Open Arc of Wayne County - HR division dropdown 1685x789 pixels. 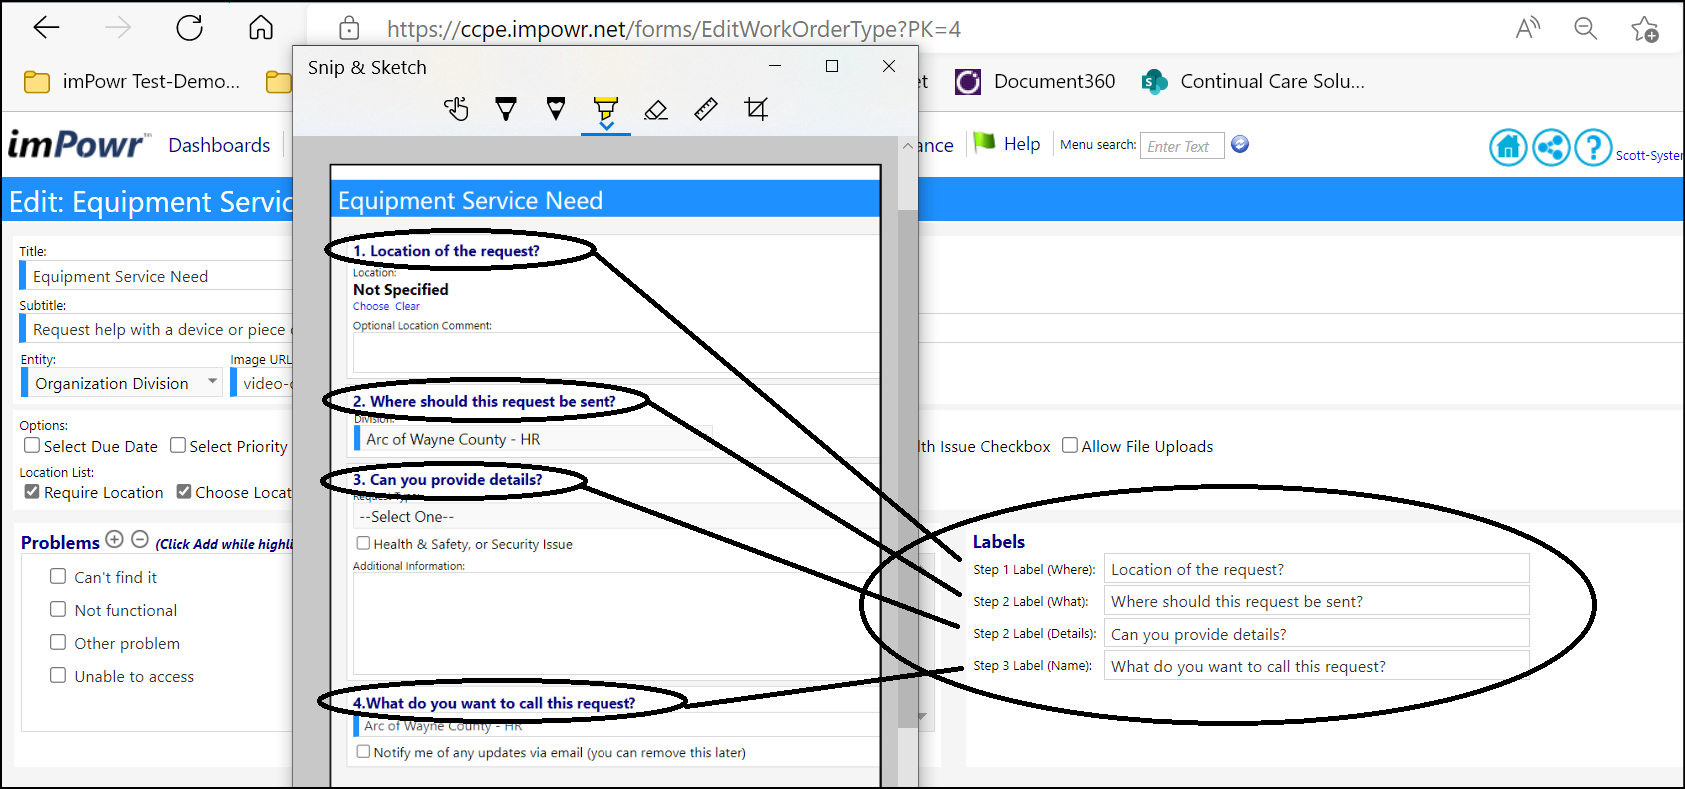click(535, 439)
